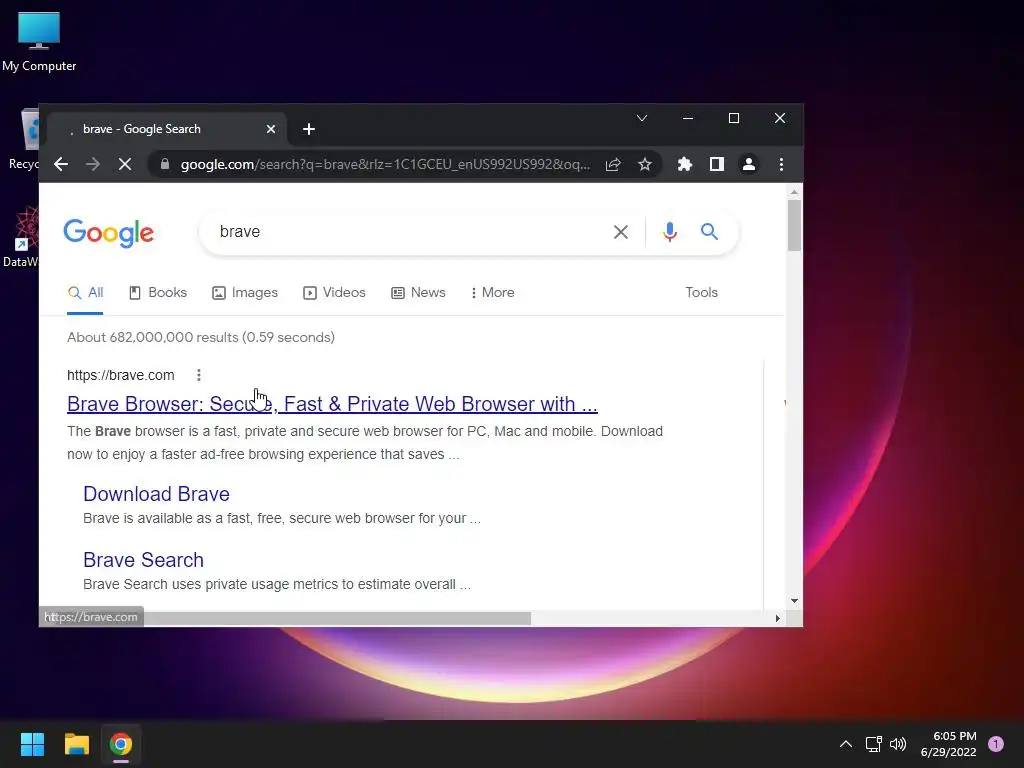Viewport: 1024px width, 768px height.
Task: Open options dots beside https://brave.com
Action: (199, 375)
